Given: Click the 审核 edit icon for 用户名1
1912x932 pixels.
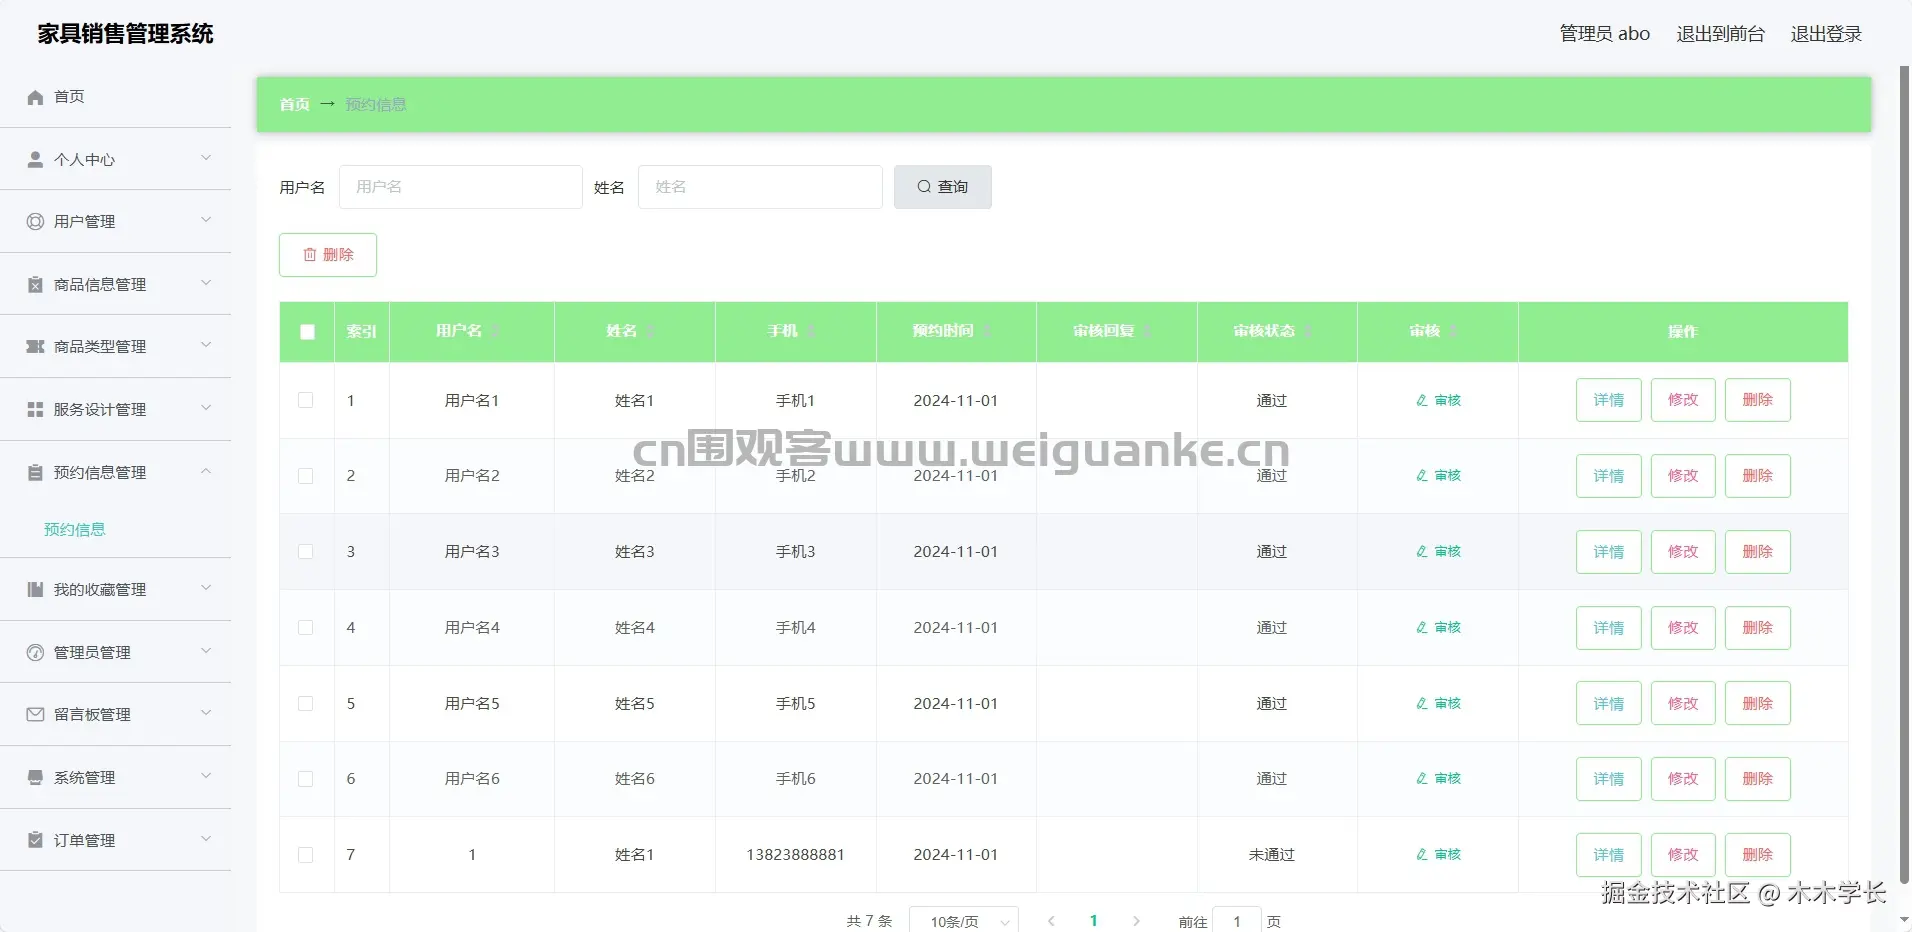Looking at the screenshot, I should pos(1422,400).
